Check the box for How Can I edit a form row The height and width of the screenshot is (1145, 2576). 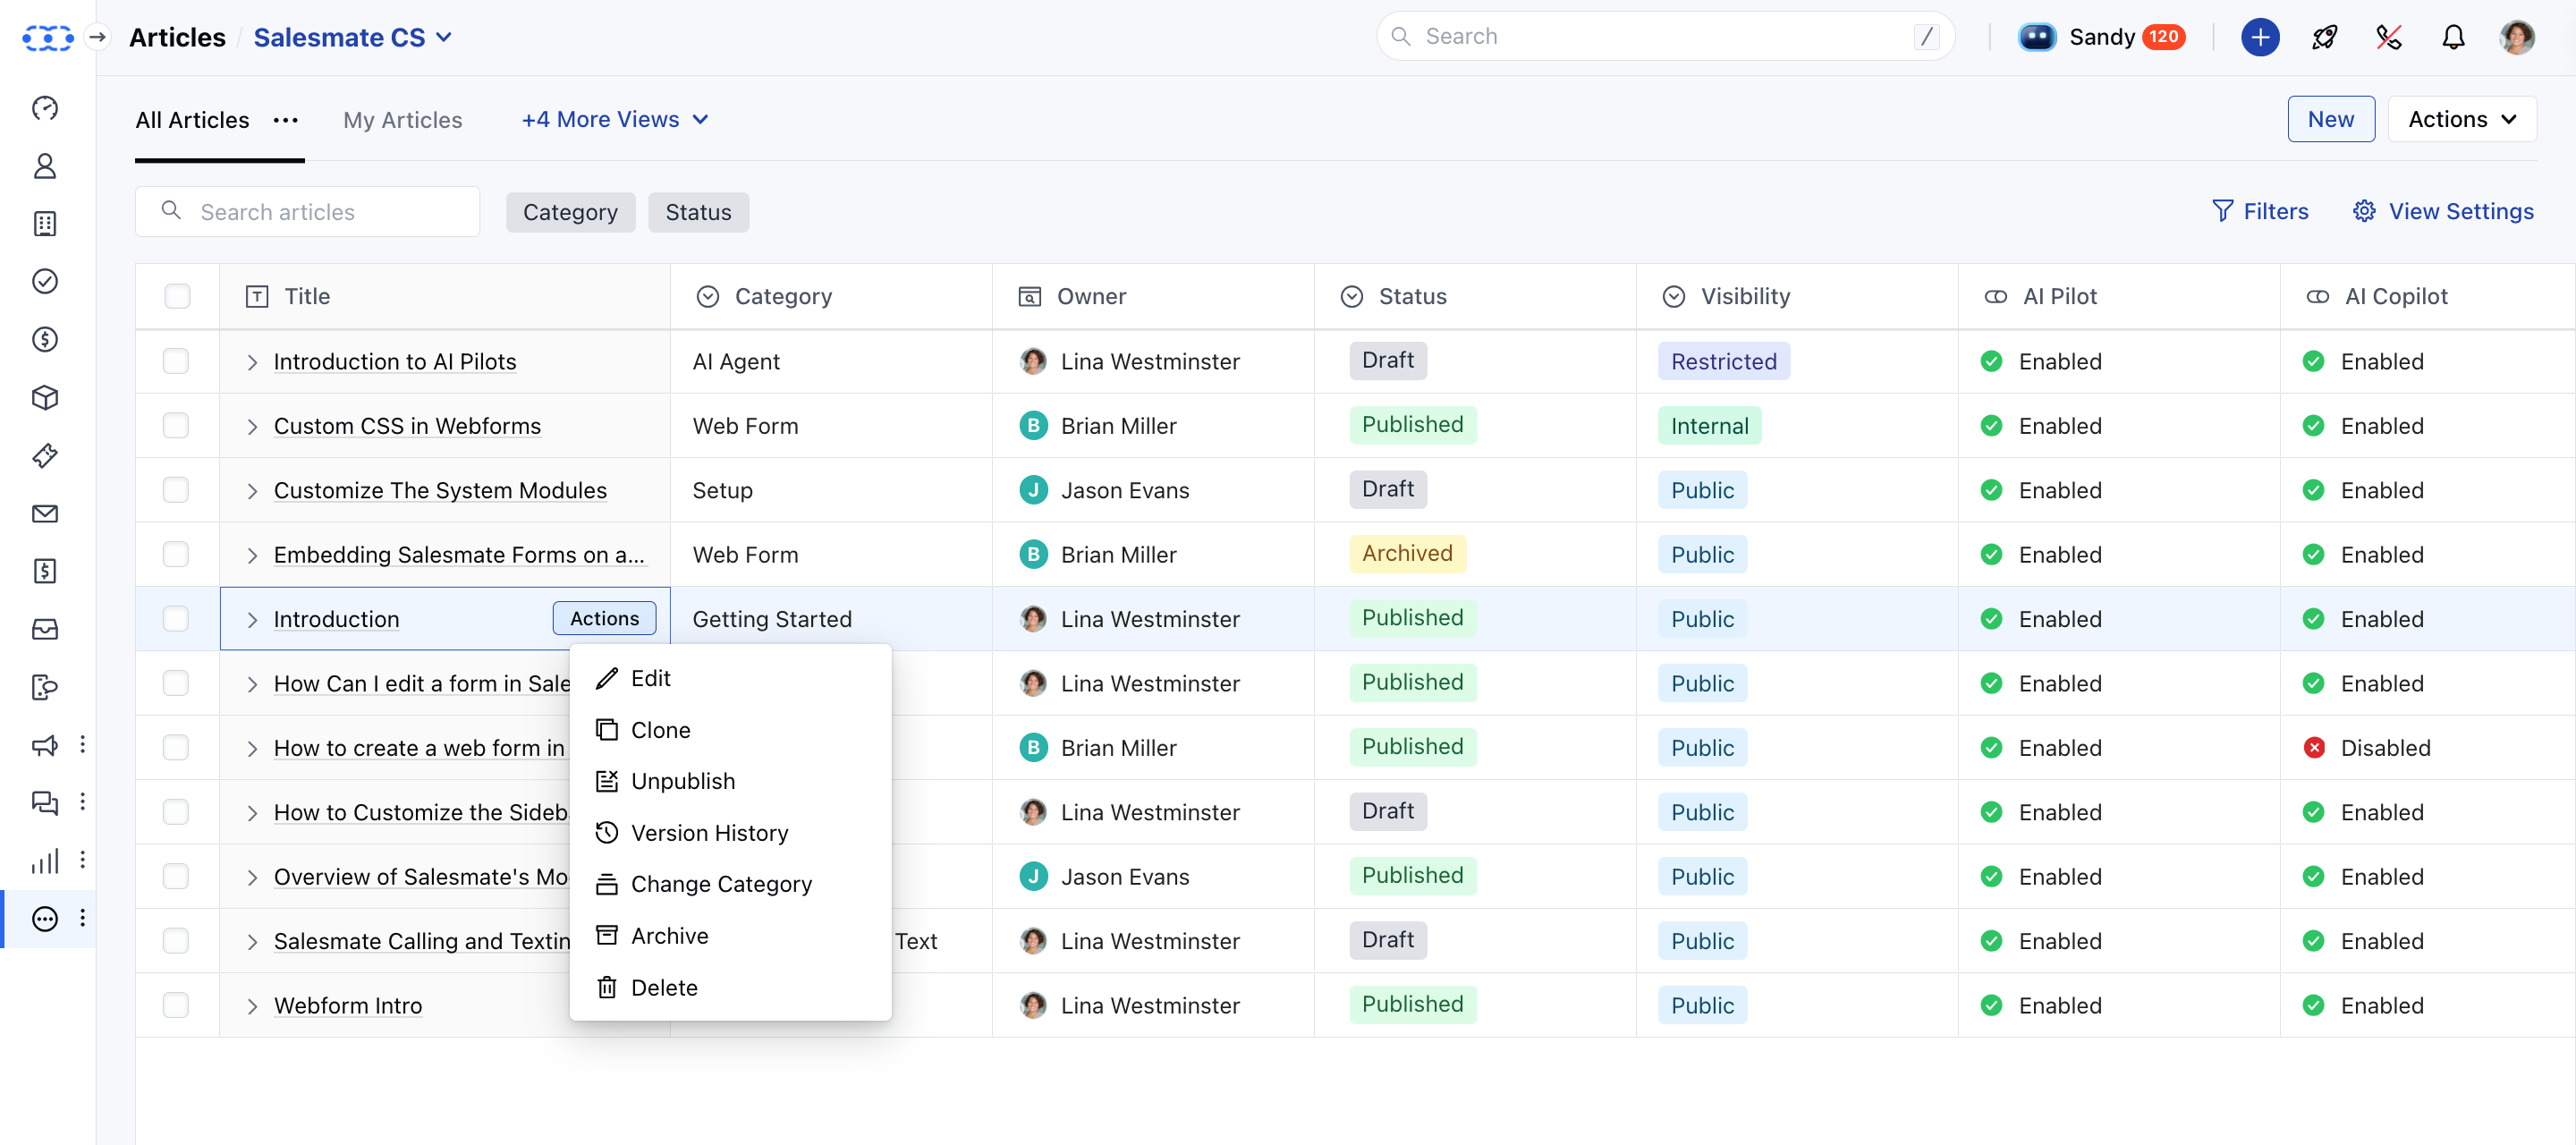pyautogui.click(x=176, y=683)
